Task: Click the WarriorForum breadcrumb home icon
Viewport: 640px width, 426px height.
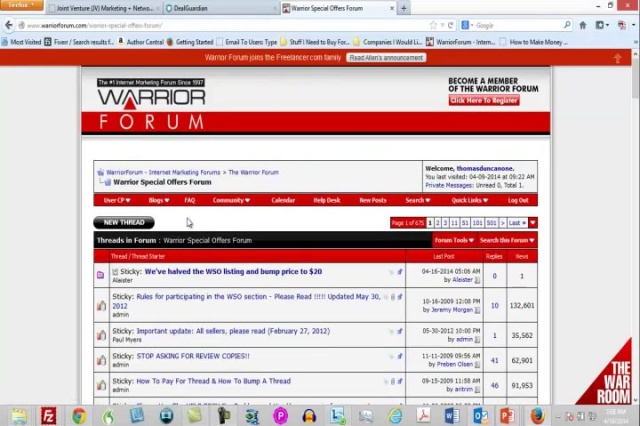Action: pos(100,172)
